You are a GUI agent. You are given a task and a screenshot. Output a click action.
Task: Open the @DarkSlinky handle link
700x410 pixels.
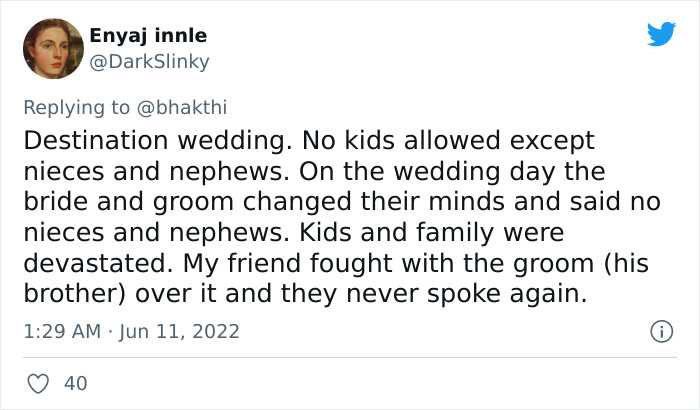tap(149, 61)
